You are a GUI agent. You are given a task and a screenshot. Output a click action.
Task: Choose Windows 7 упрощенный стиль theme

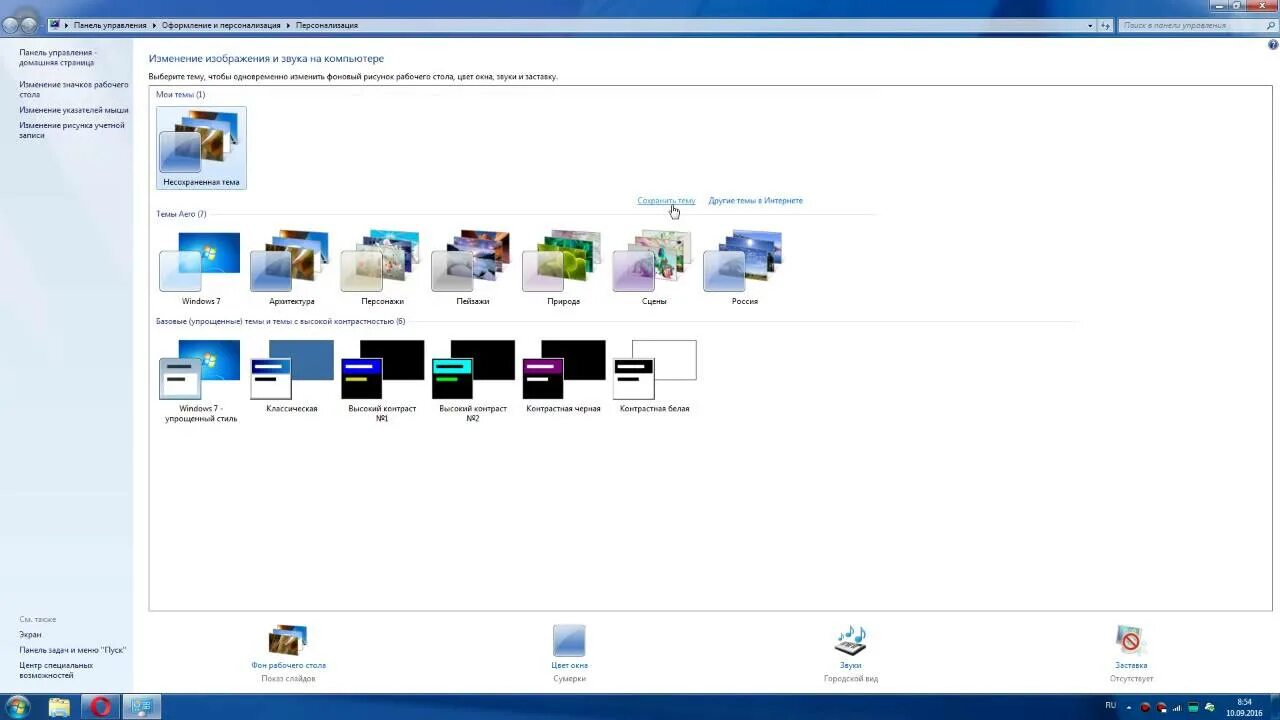tap(200, 380)
